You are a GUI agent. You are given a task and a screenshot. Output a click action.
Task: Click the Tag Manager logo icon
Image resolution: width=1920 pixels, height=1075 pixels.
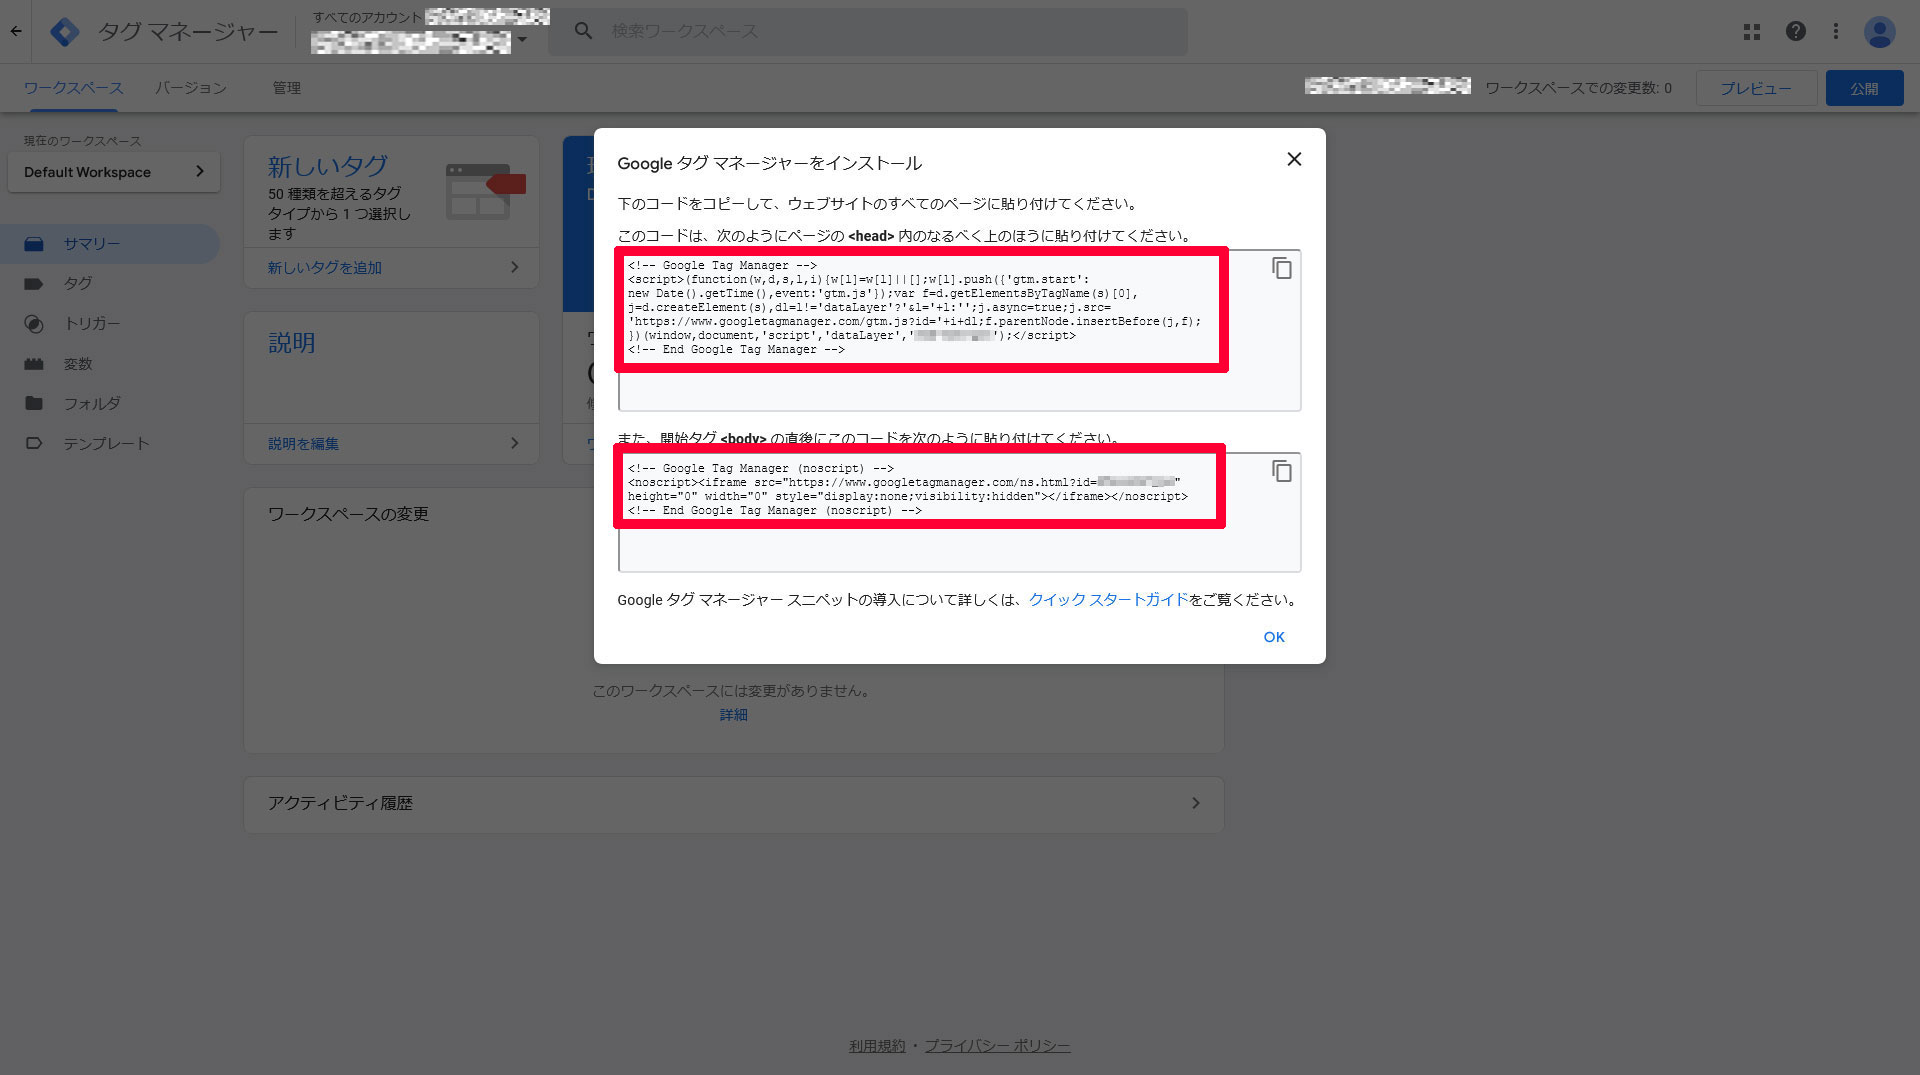point(65,32)
